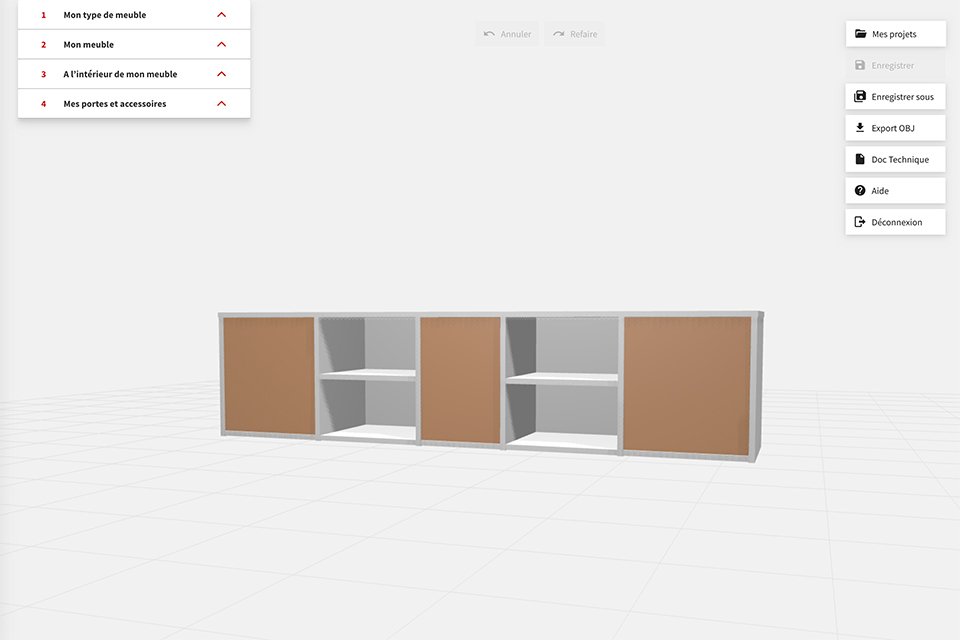Click the undo arrow icon in Annuler
960x640 pixels.
coord(489,34)
